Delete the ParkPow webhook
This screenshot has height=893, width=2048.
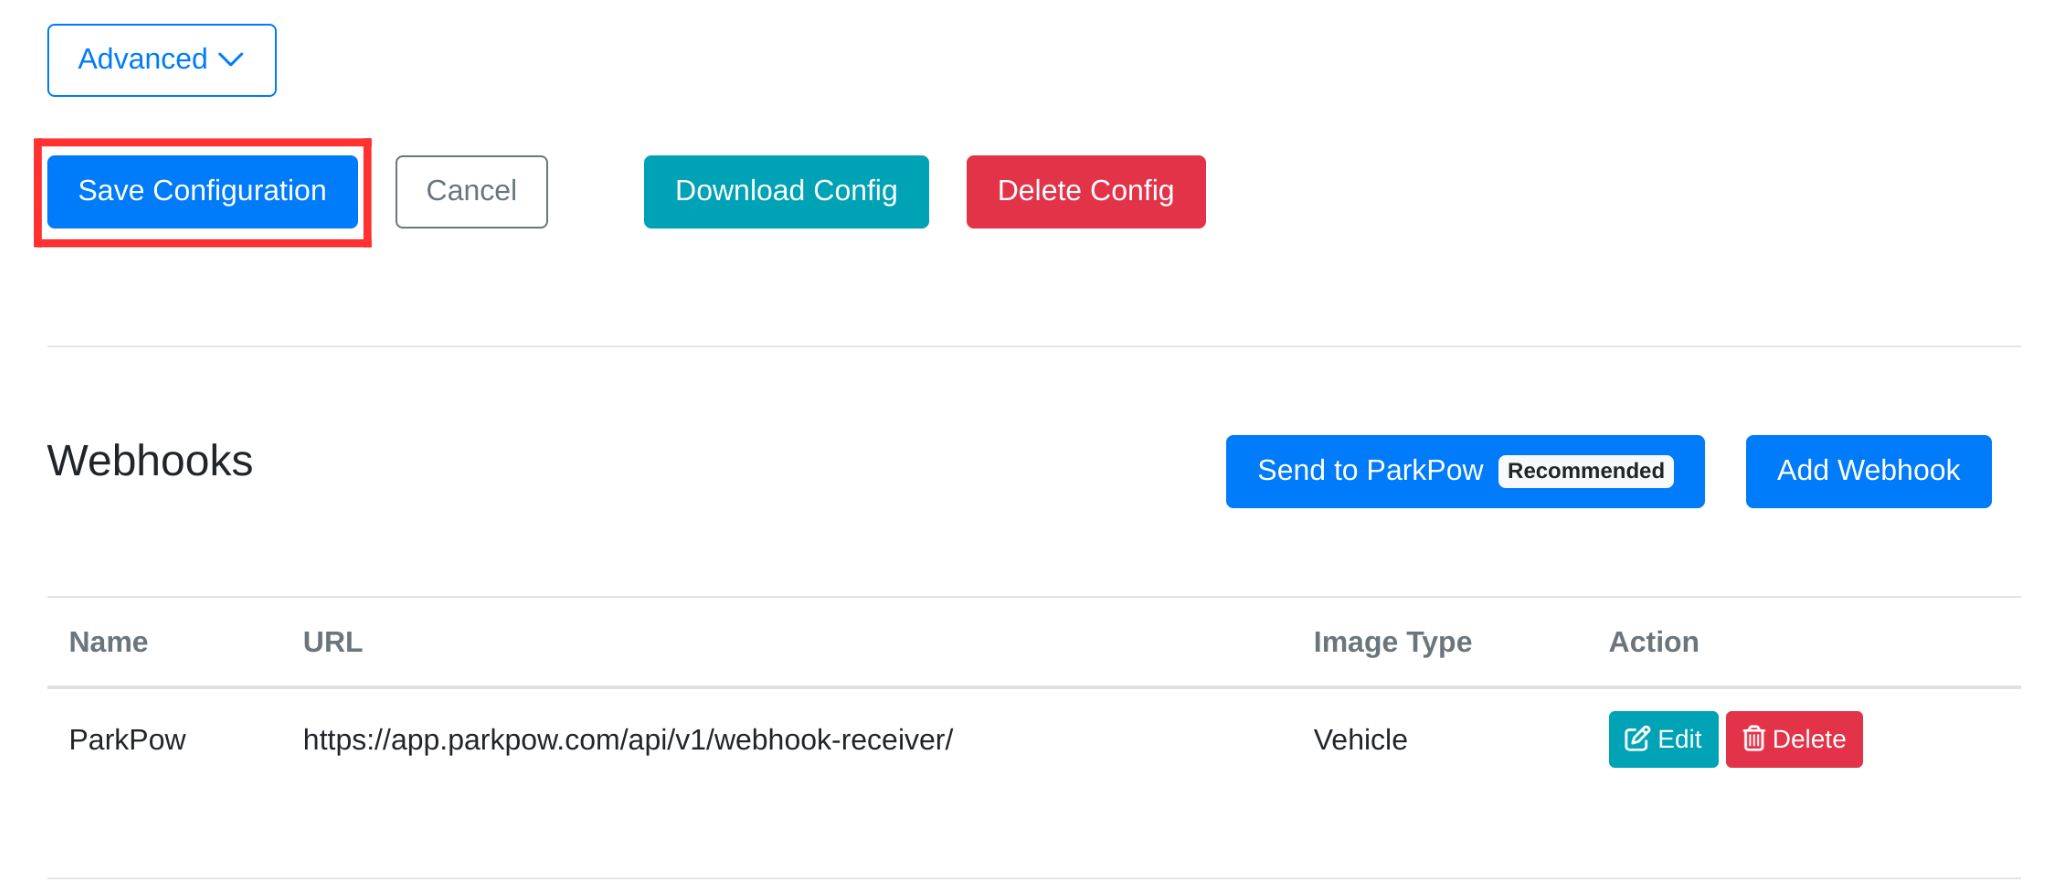1794,739
